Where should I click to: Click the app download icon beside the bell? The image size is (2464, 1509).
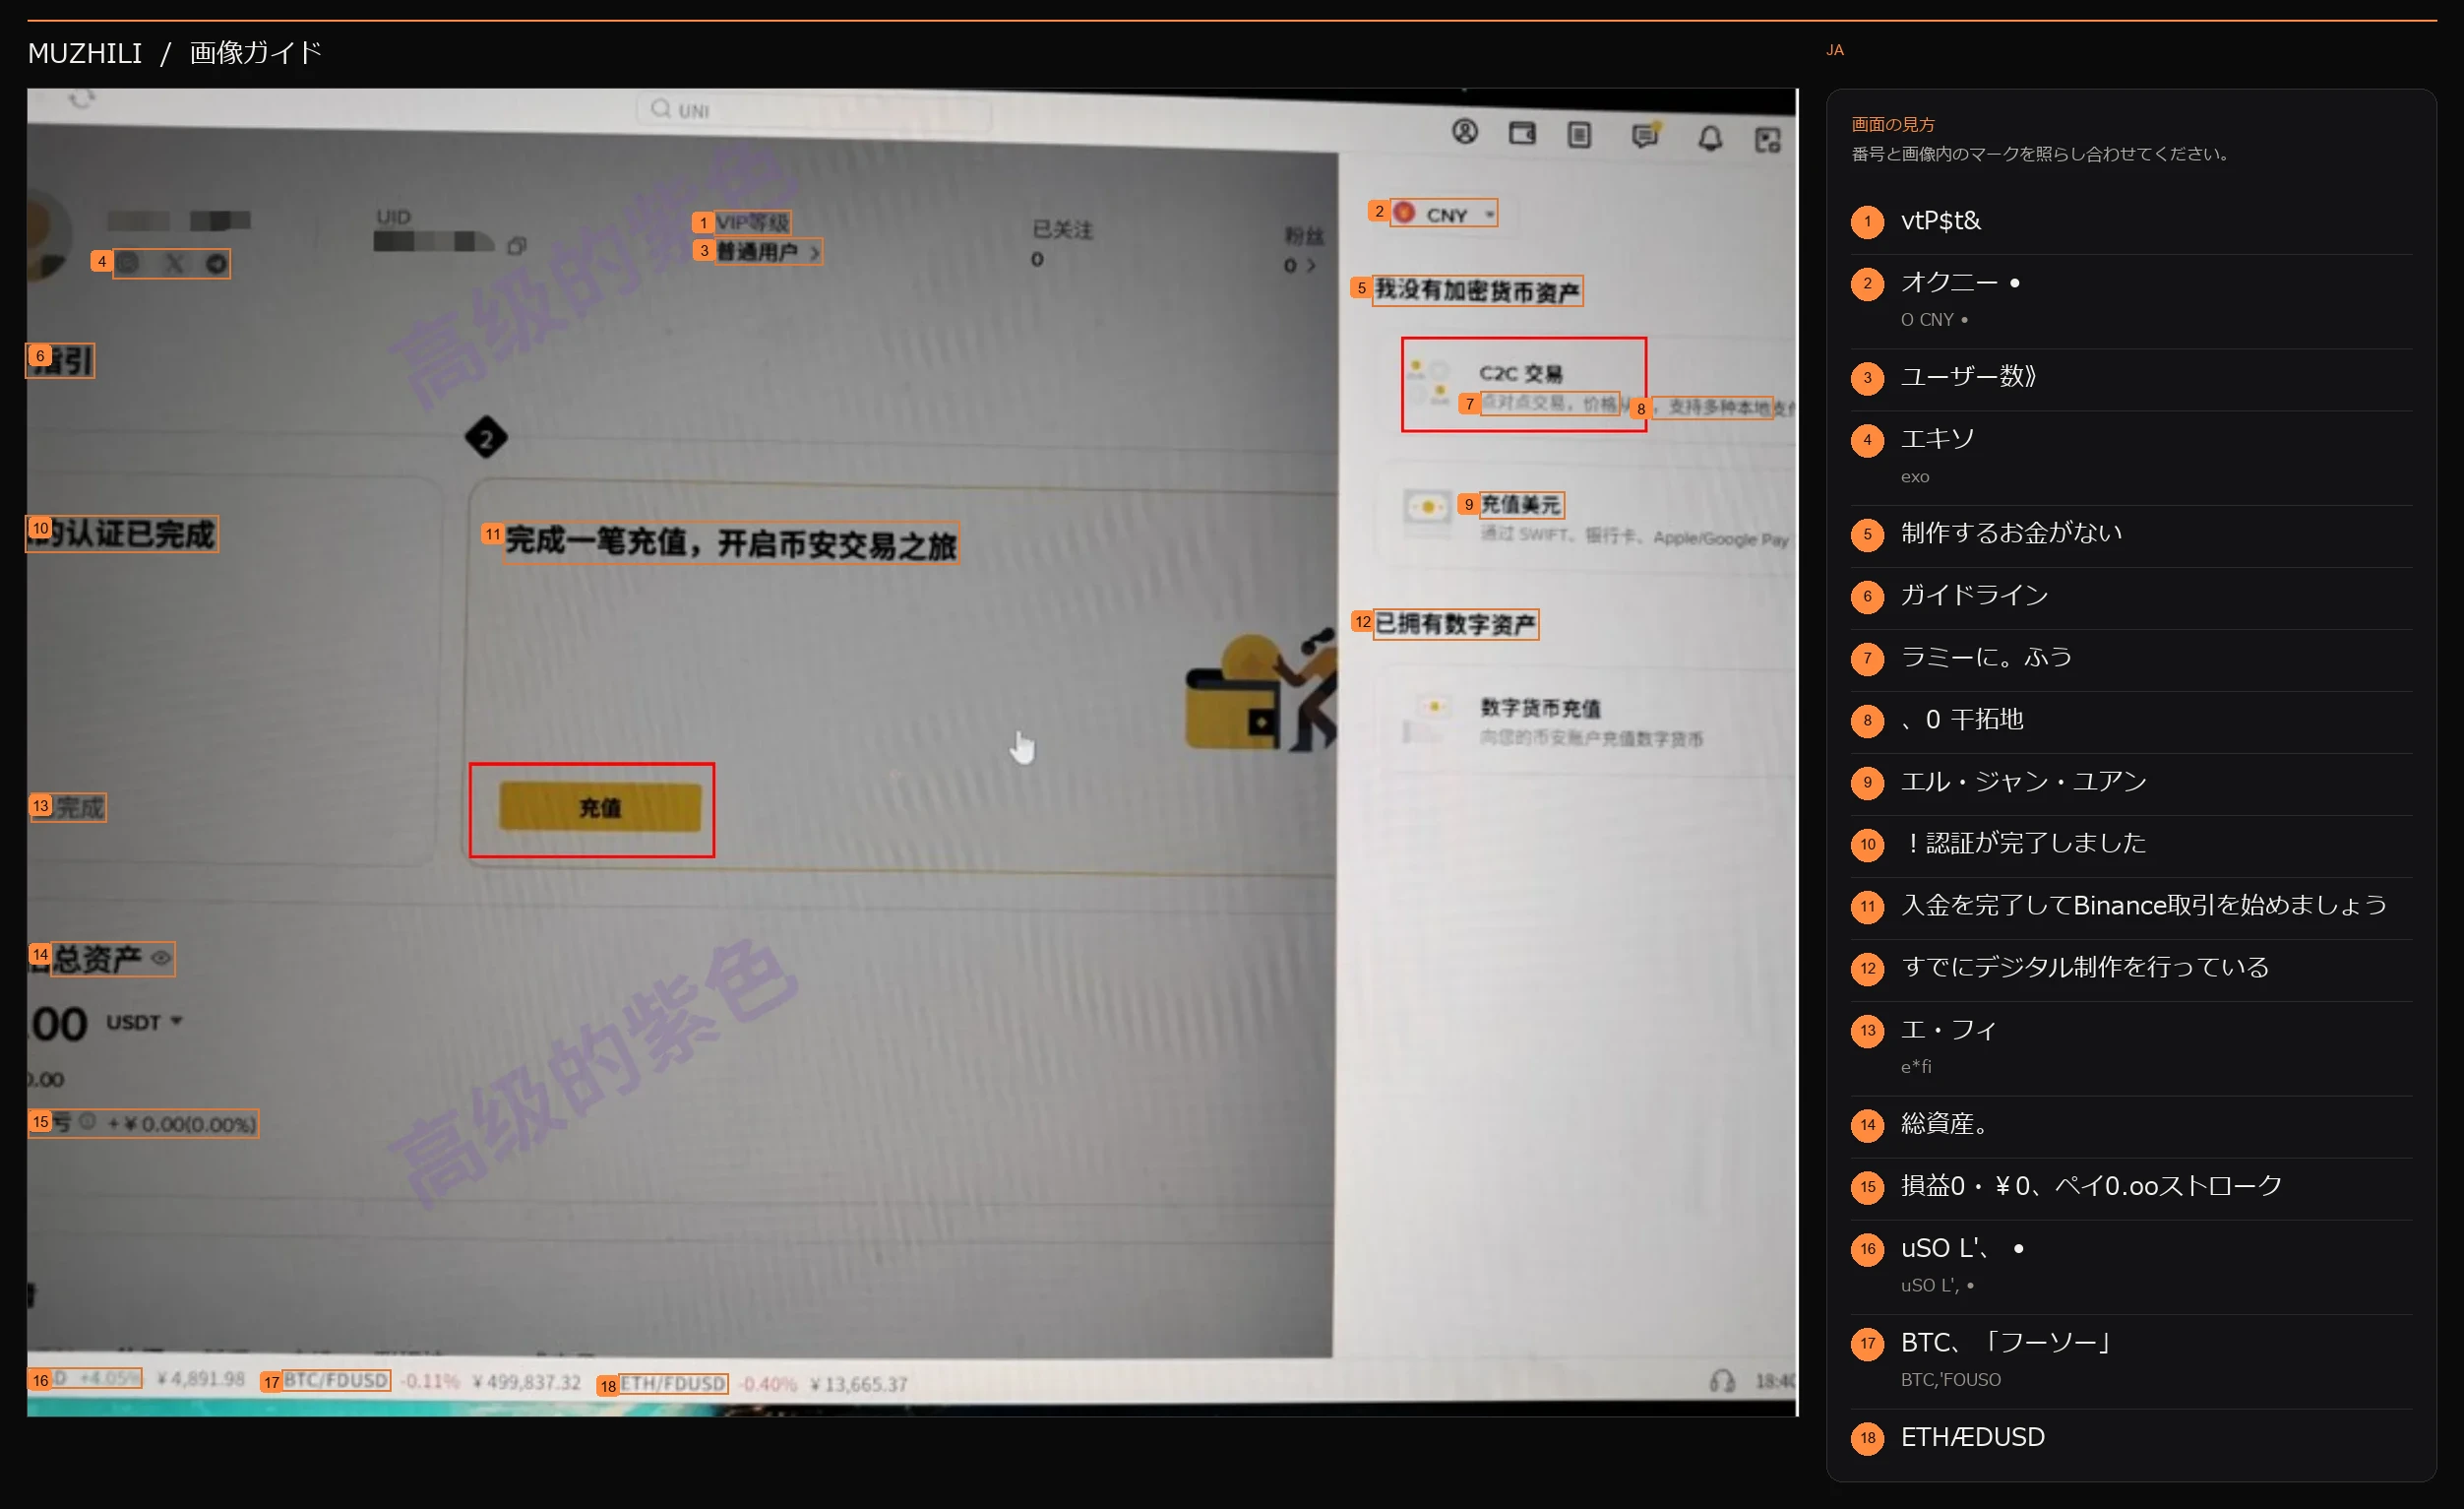coord(1767,140)
